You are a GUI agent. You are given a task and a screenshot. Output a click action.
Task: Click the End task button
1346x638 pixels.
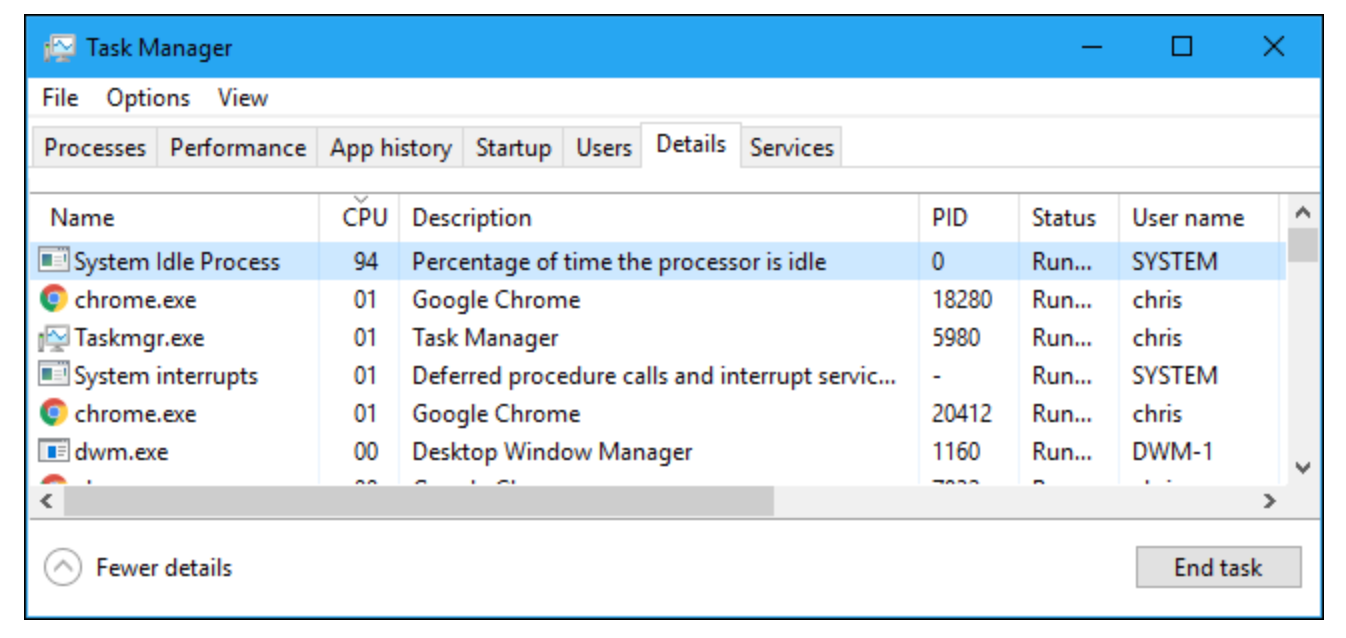pyautogui.click(x=1218, y=567)
